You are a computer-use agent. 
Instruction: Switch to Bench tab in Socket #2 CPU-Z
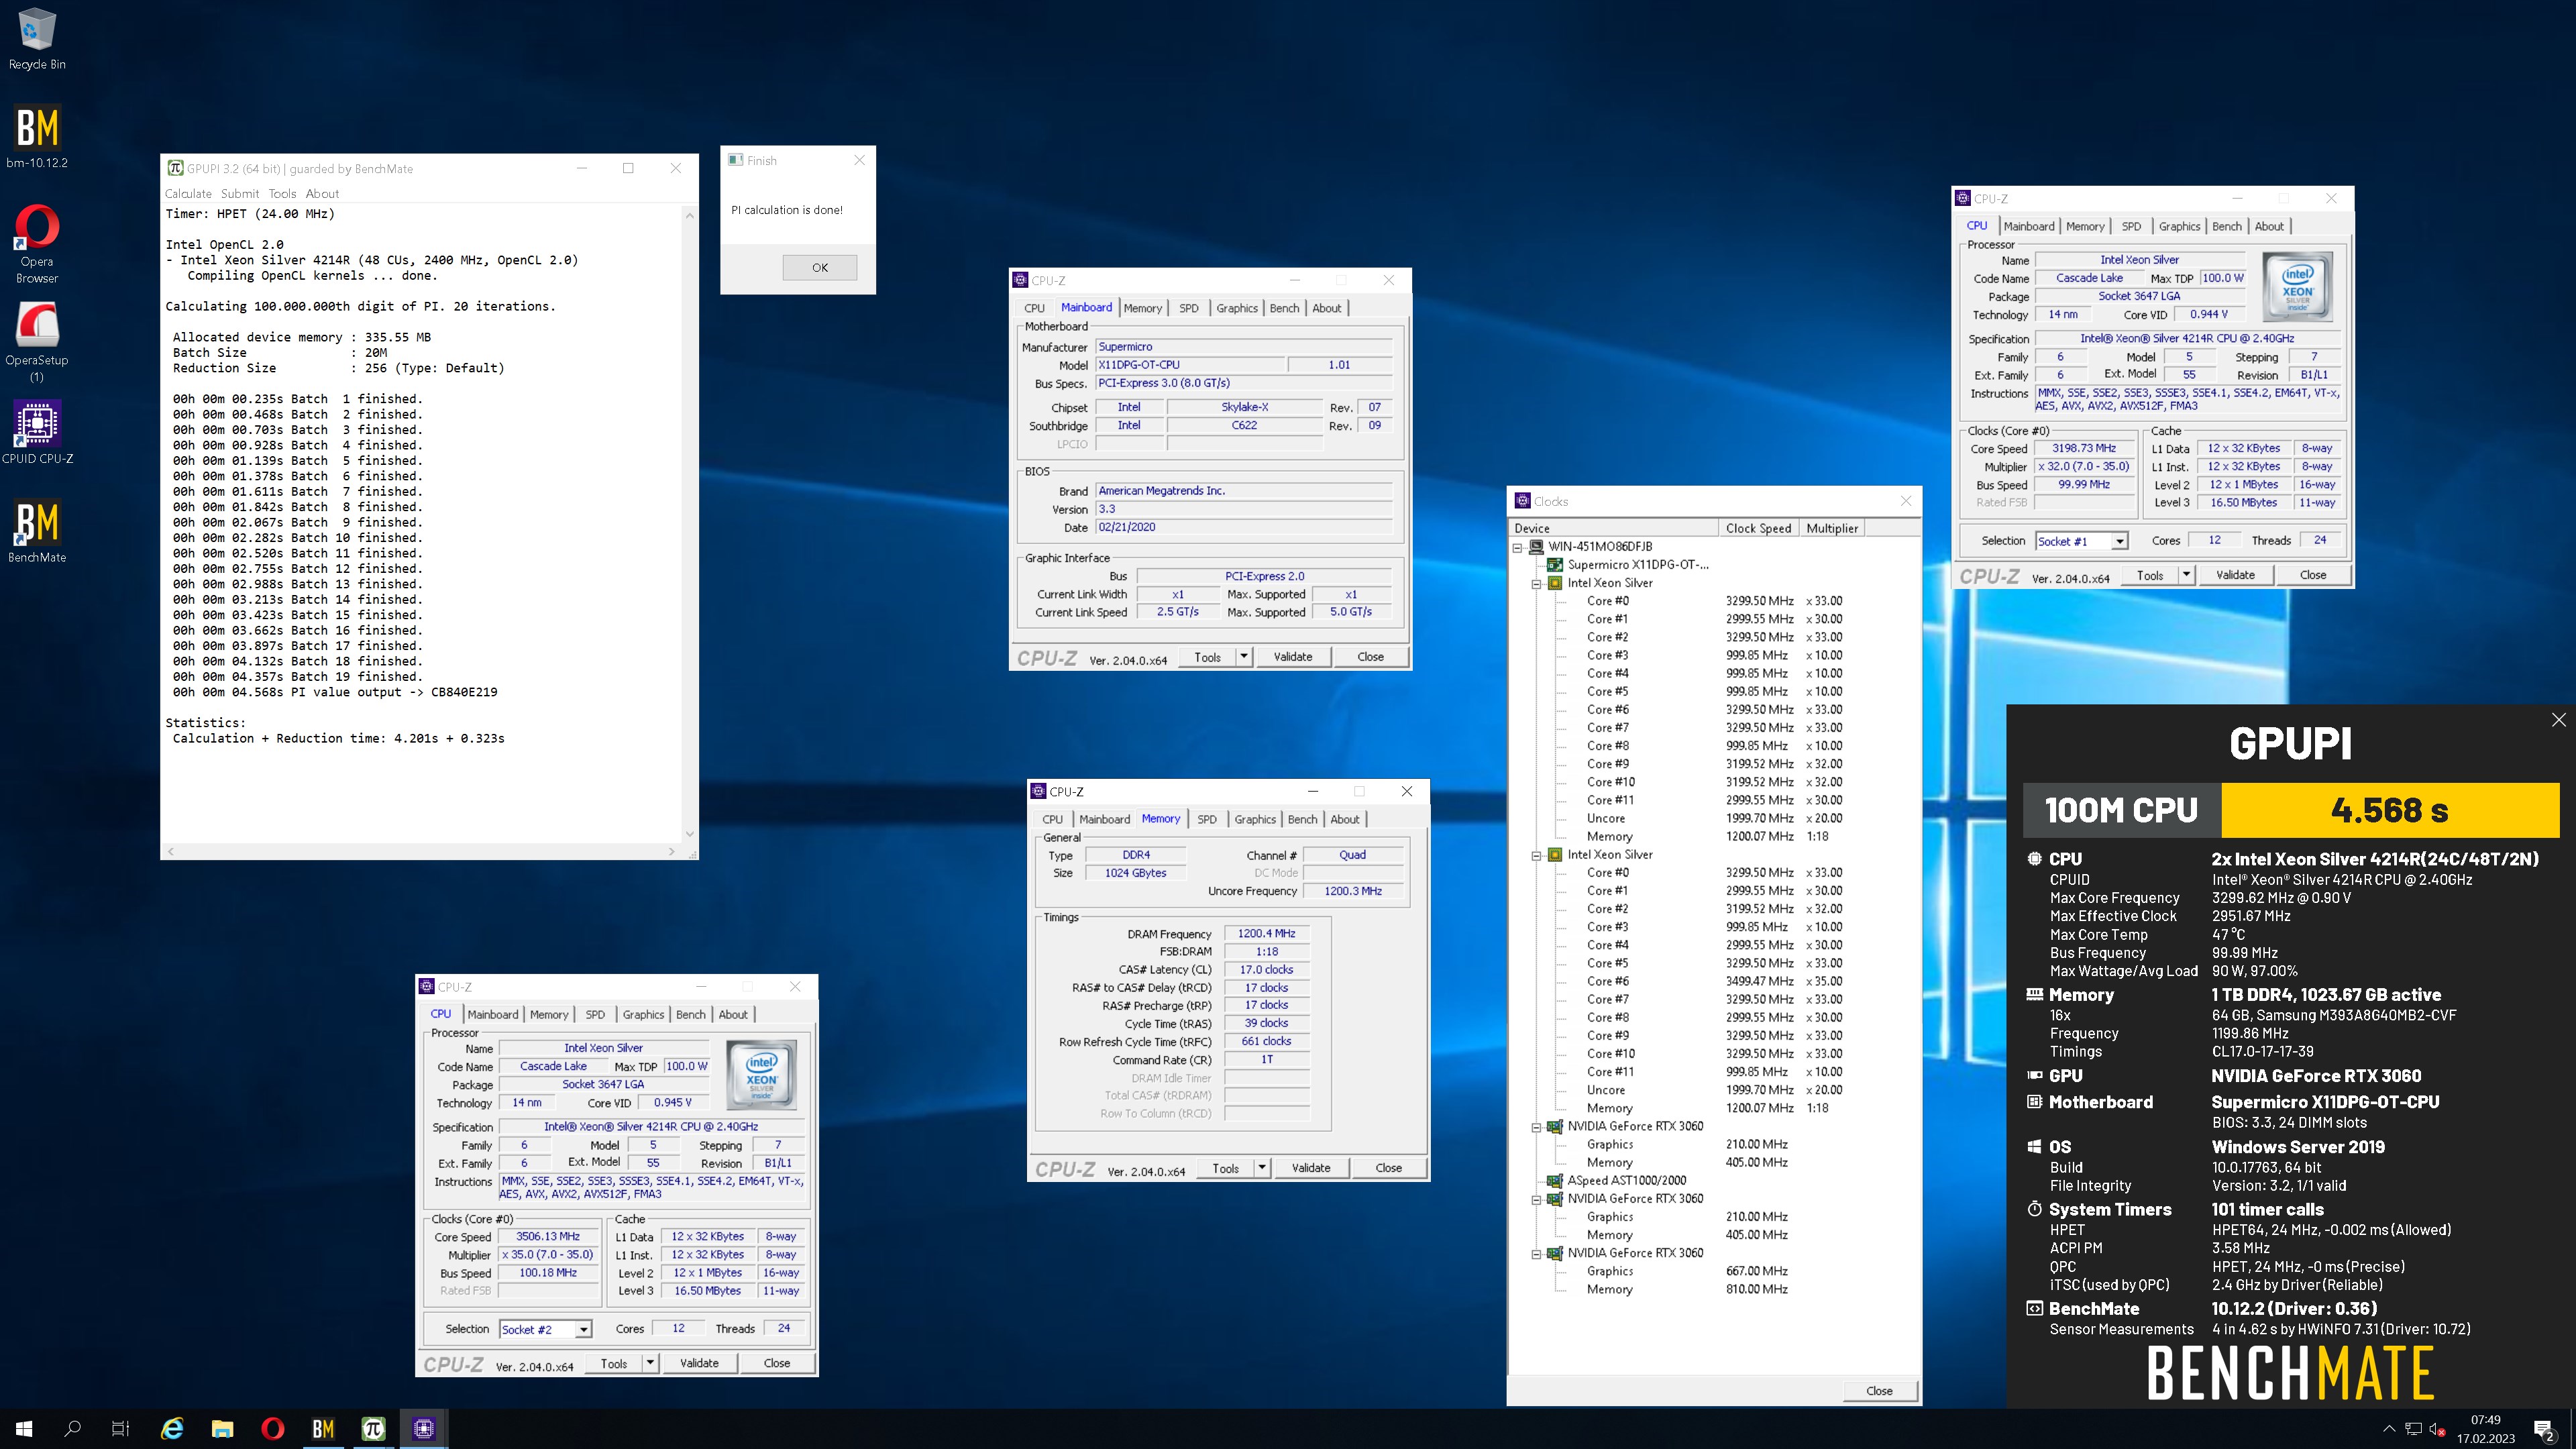coord(690,1014)
